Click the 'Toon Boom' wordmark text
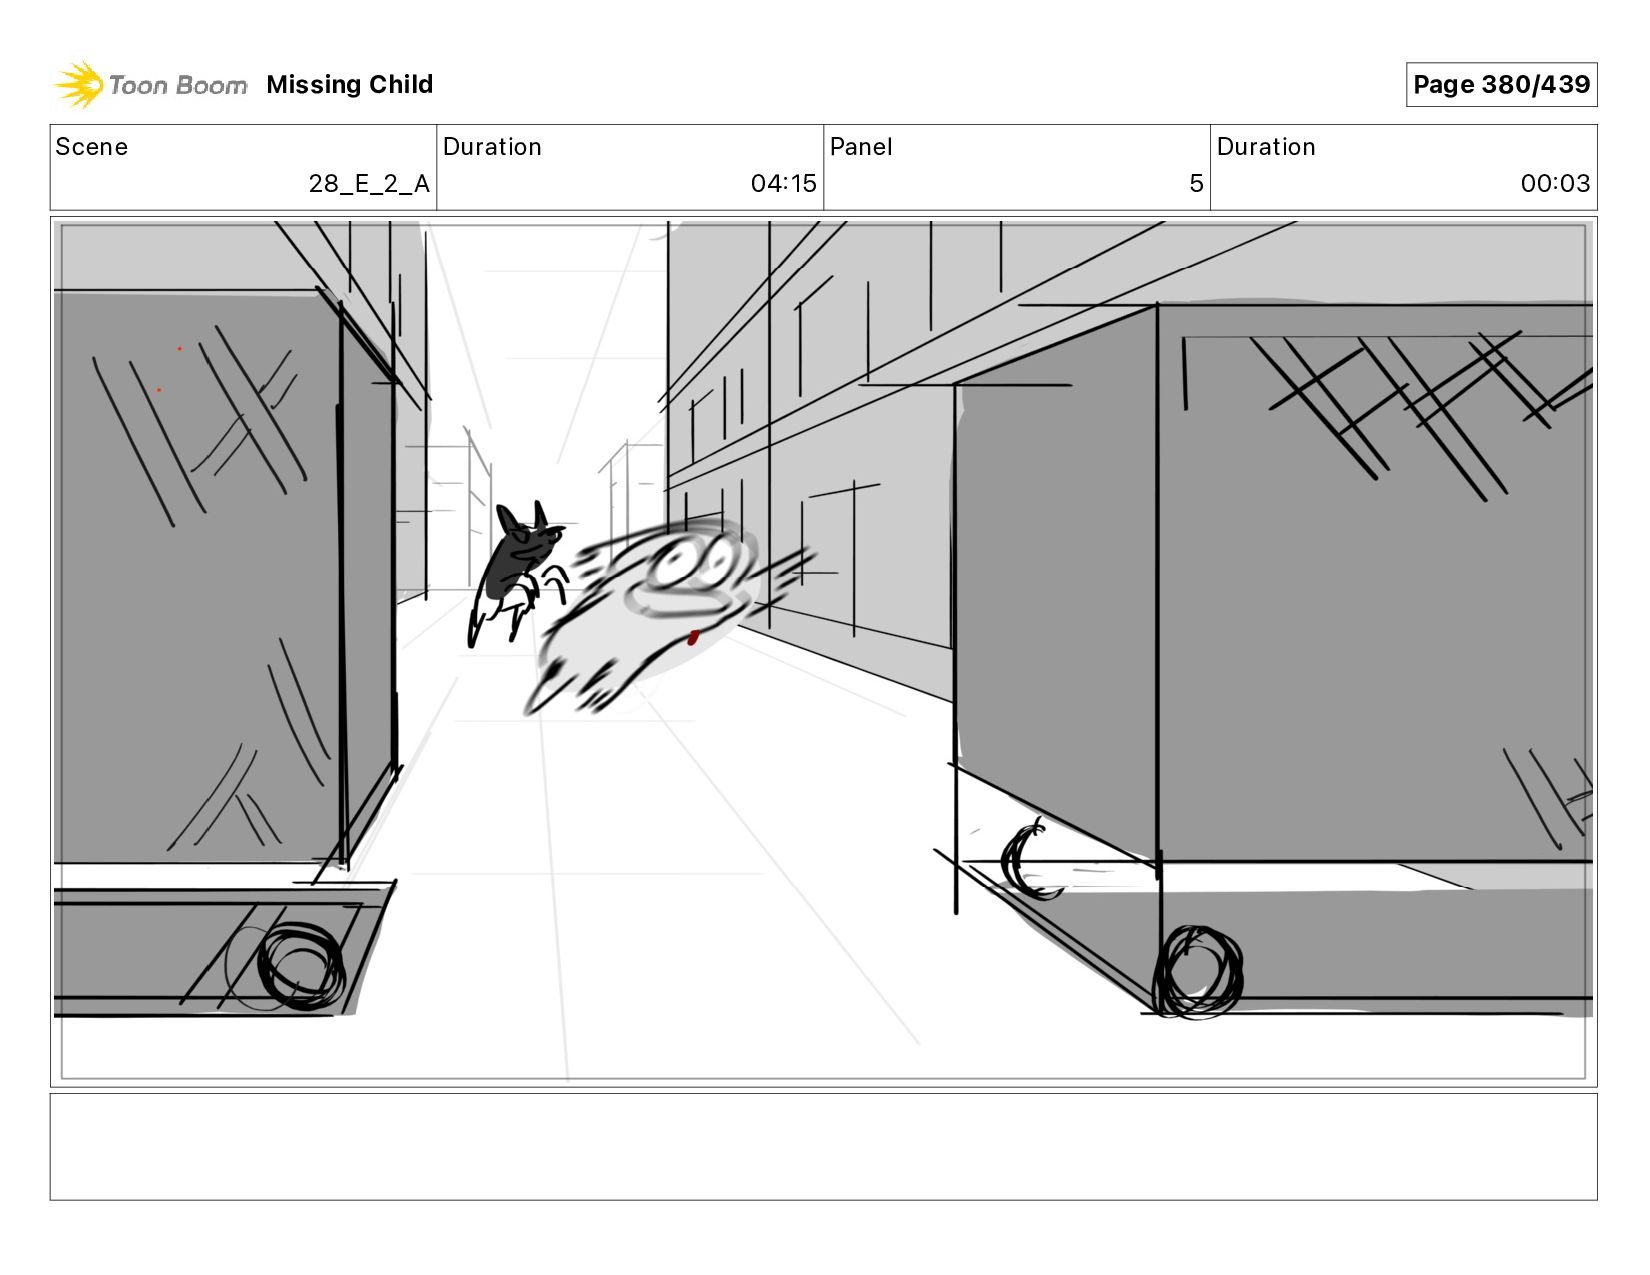Image resolution: width=1650 pixels, height=1275 pixels. (x=178, y=86)
